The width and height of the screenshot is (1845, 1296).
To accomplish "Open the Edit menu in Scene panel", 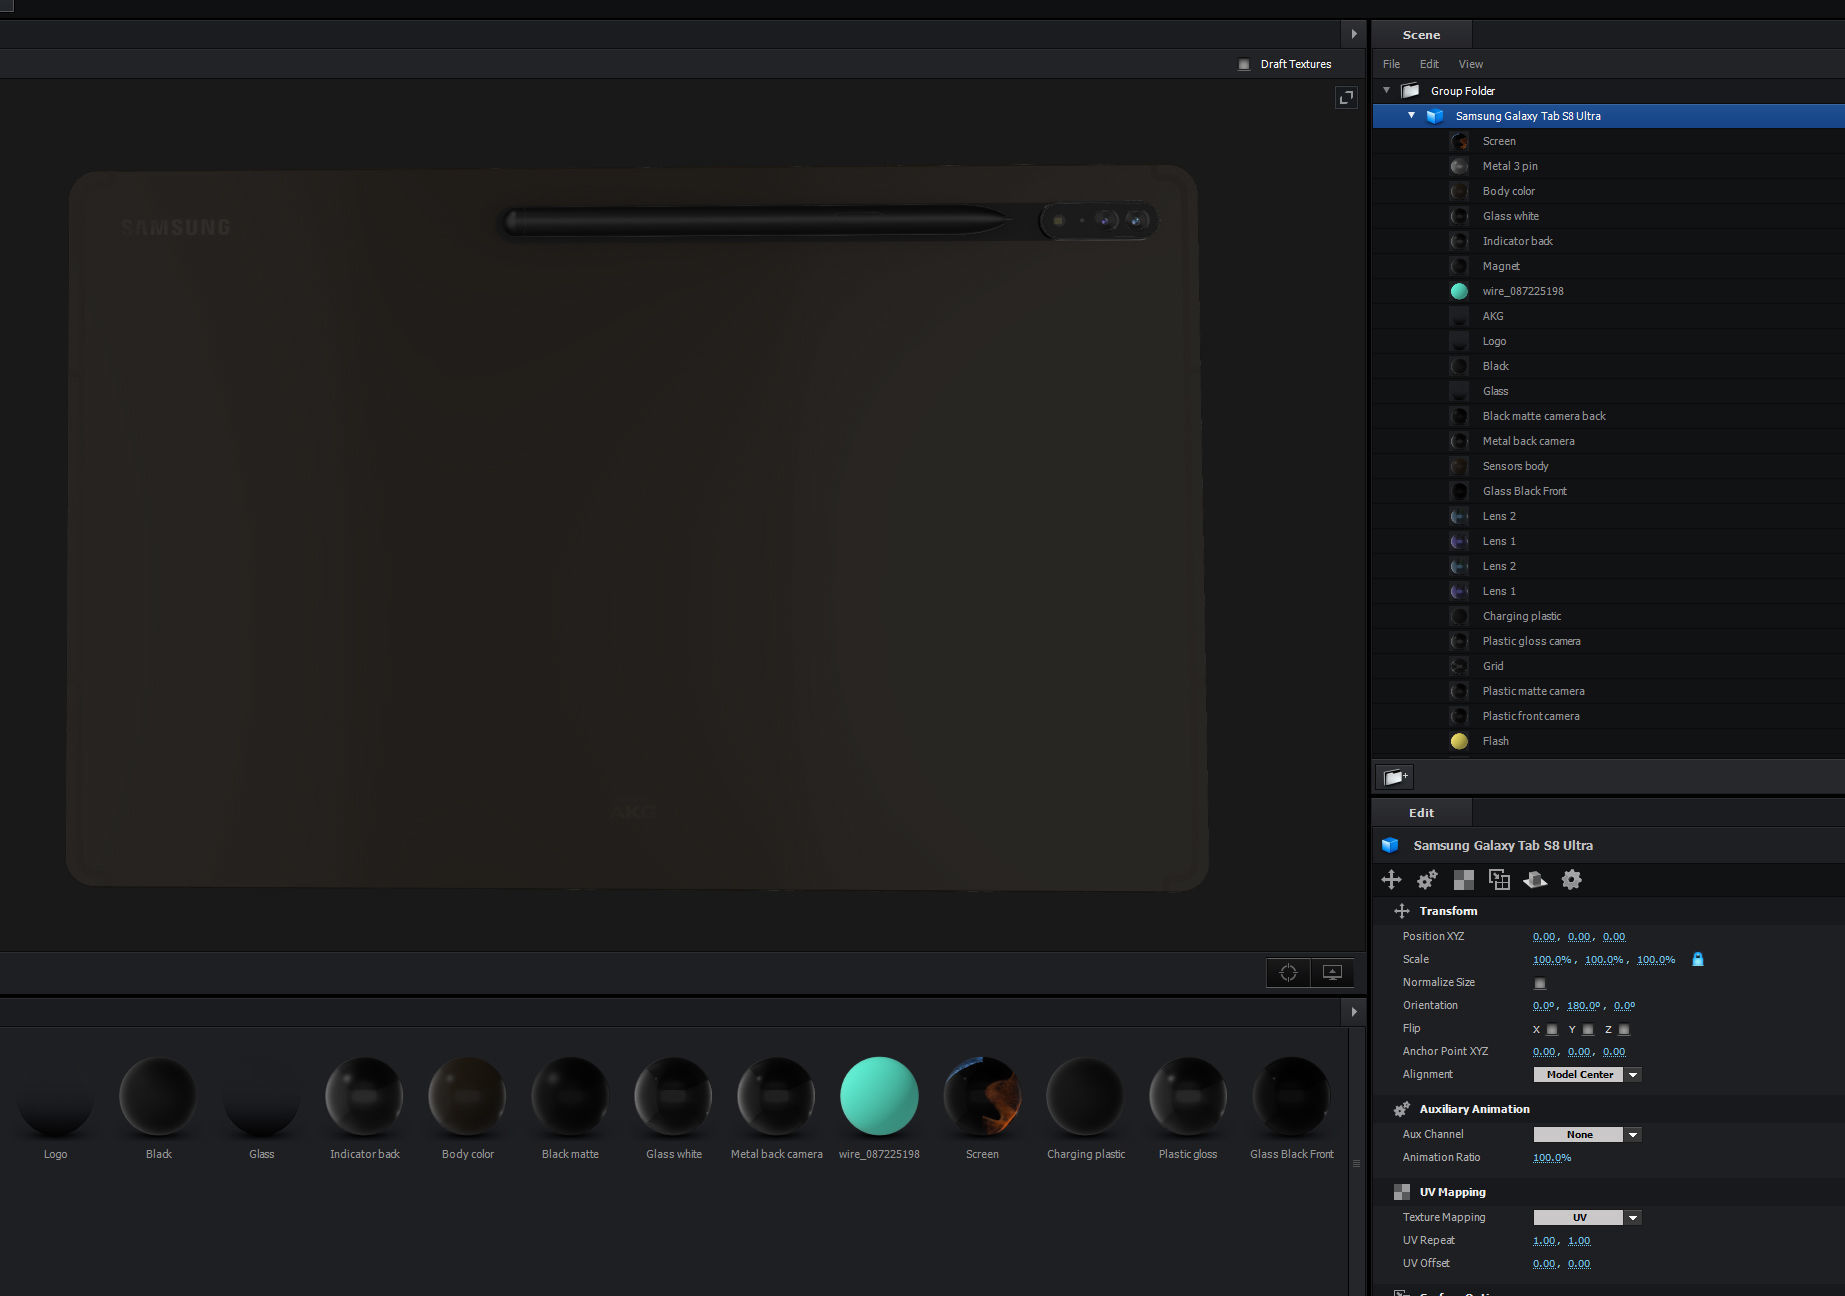I will pos(1429,64).
